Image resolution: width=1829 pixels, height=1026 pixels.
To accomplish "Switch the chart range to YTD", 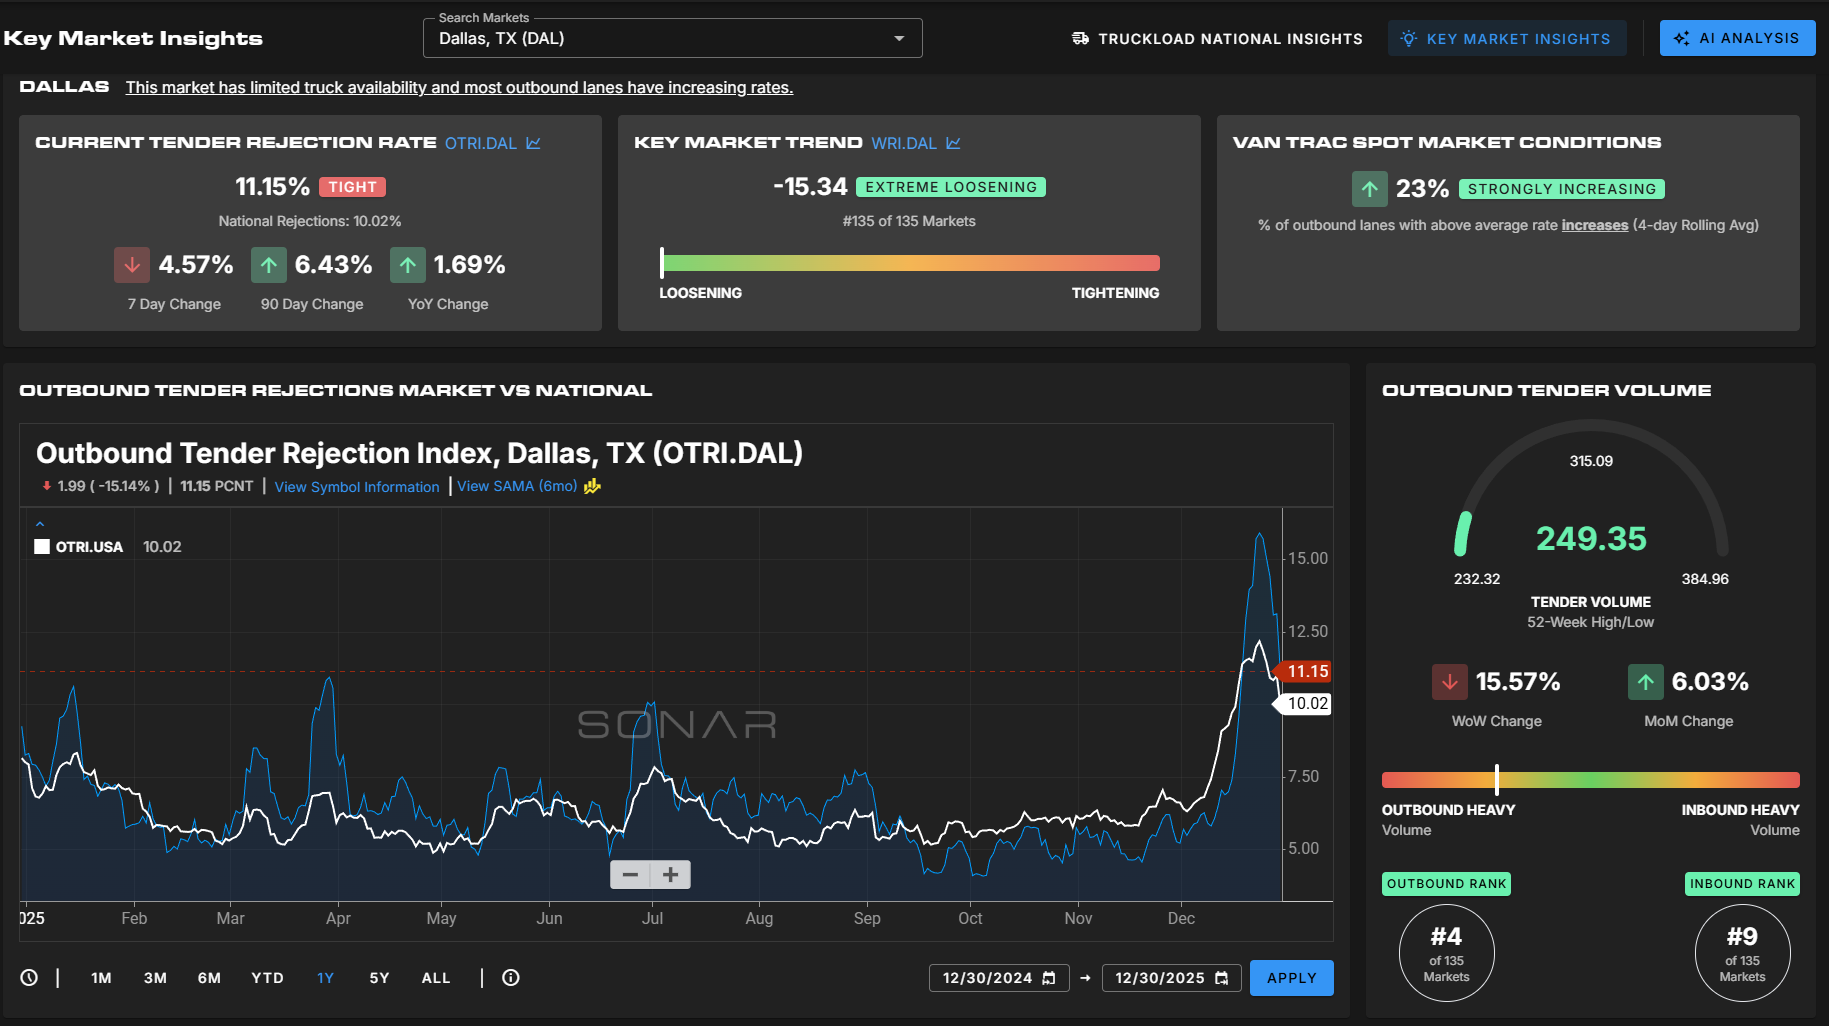I will [267, 978].
